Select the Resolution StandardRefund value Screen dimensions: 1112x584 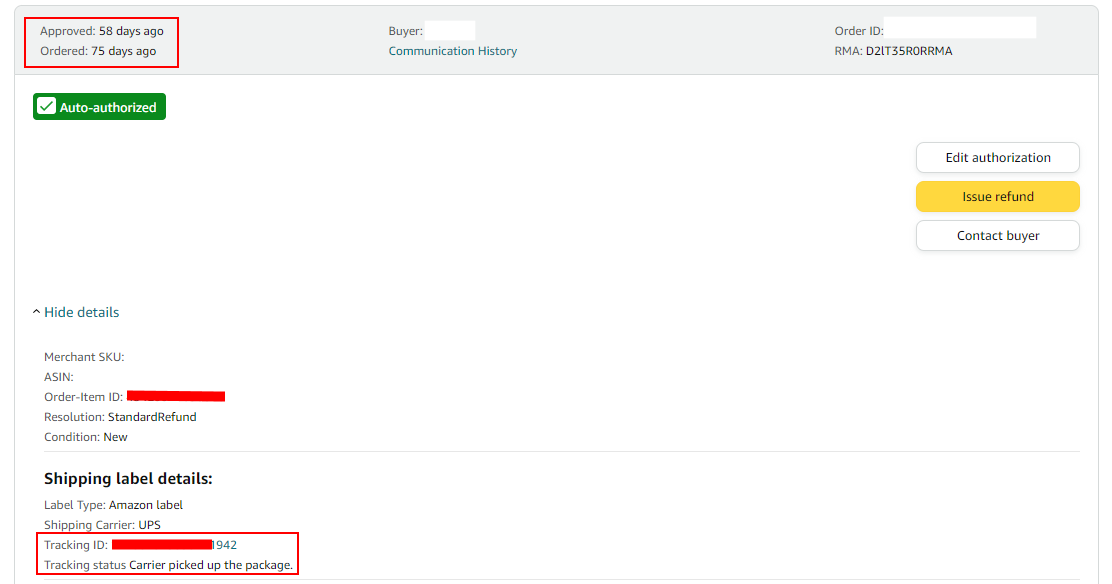tap(152, 417)
